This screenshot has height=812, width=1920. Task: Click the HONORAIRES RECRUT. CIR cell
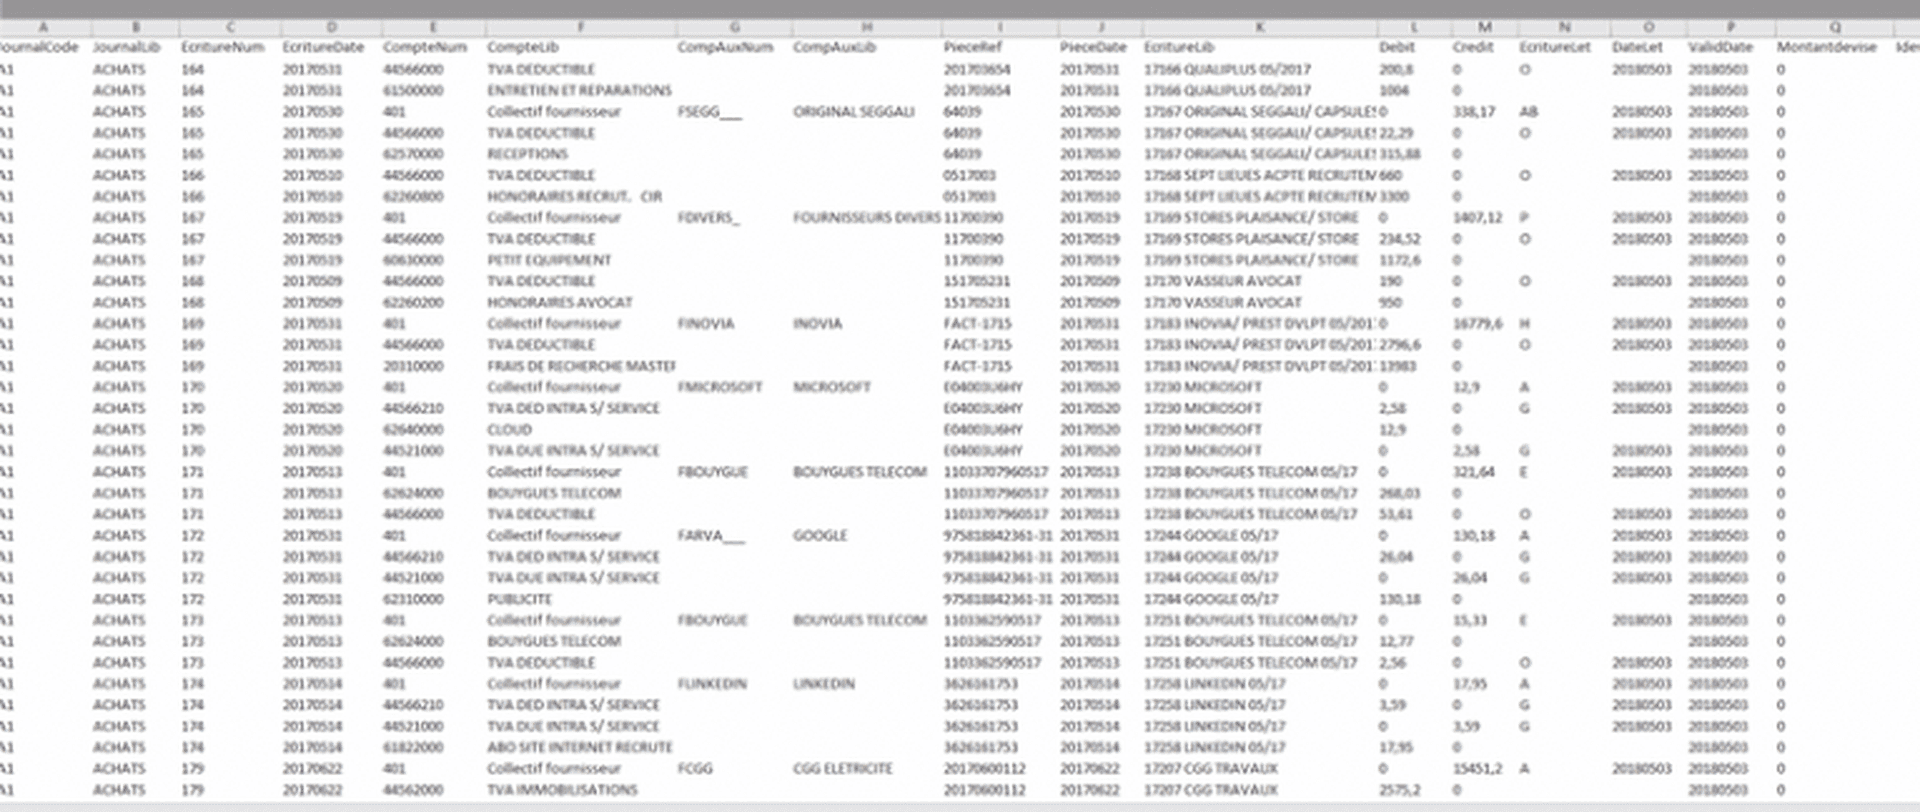(x=574, y=196)
